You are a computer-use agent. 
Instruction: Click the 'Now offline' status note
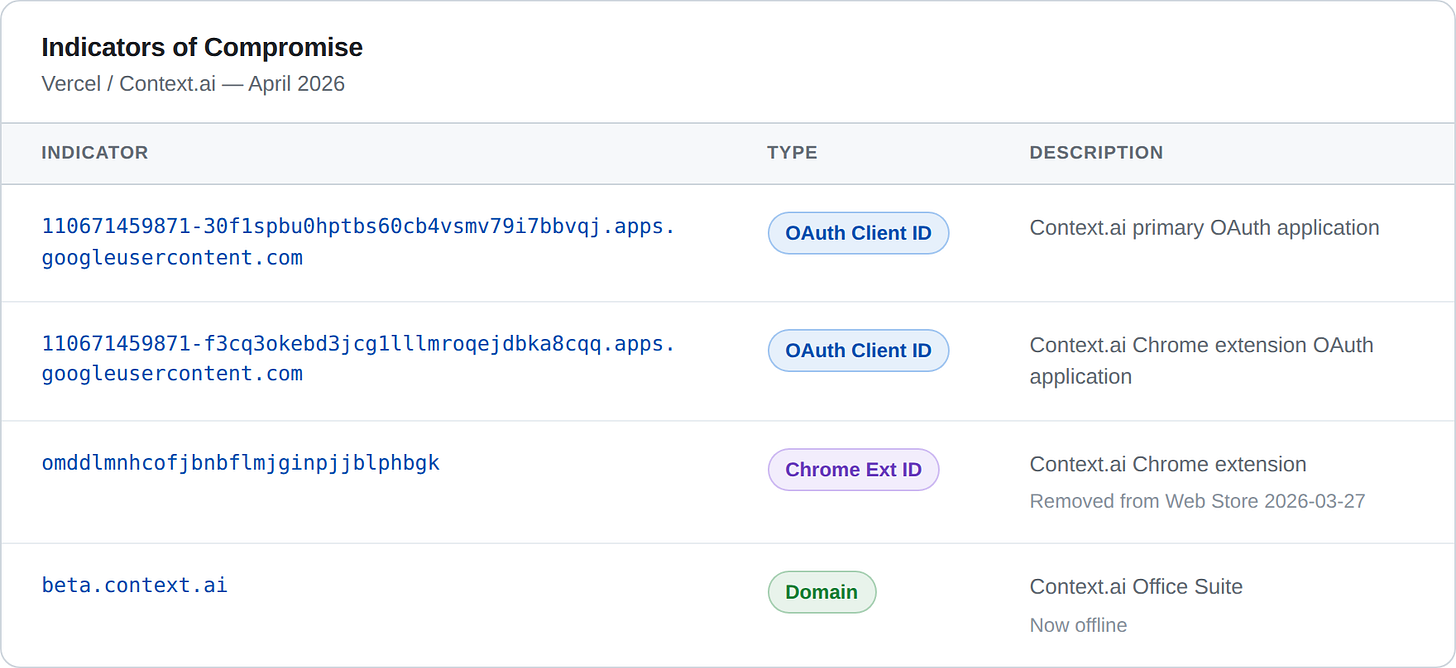coord(1078,625)
